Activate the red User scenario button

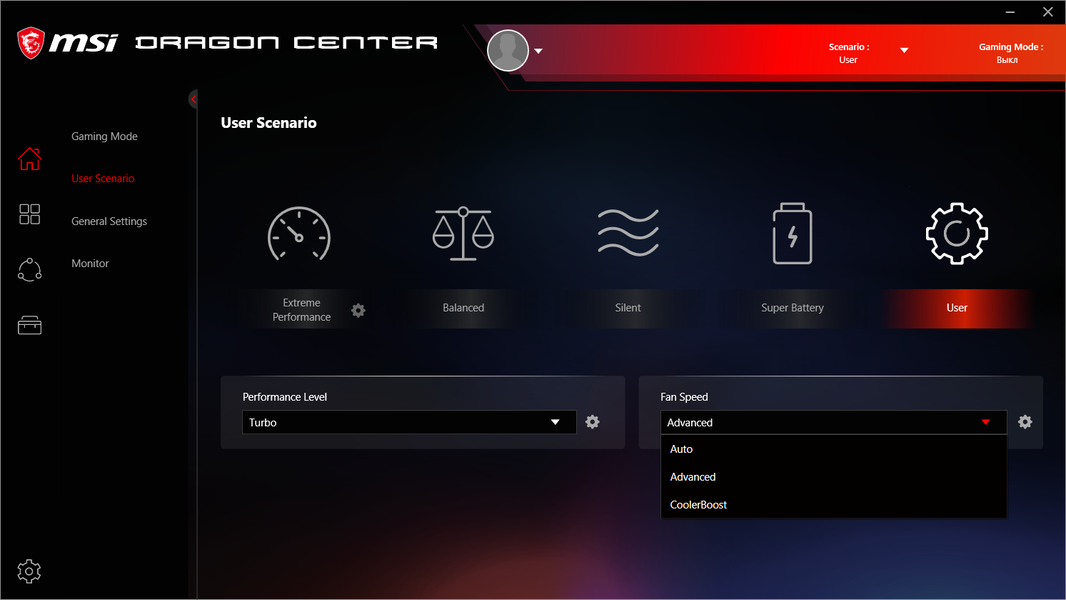tap(957, 308)
